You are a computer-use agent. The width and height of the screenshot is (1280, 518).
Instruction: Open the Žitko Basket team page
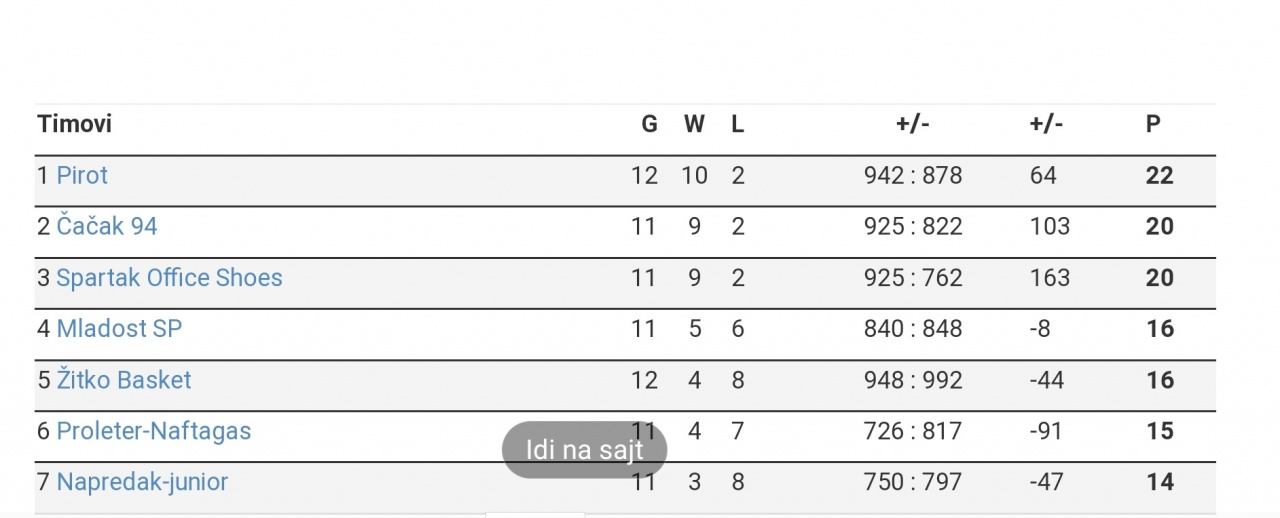pyautogui.click(x=124, y=380)
